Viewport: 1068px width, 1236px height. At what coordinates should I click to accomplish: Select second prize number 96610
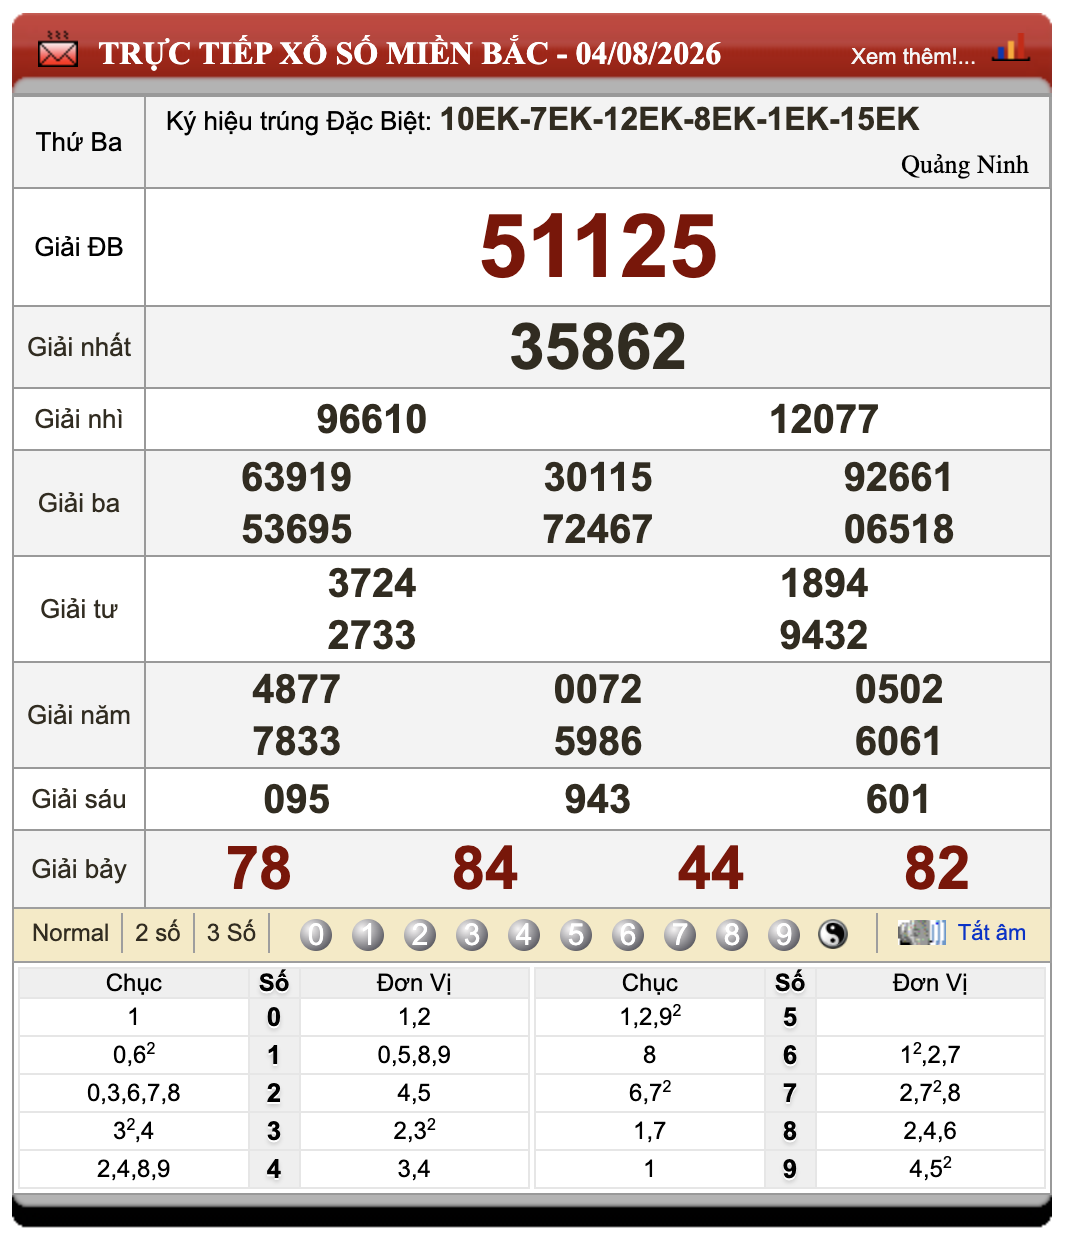tap(372, 419)
